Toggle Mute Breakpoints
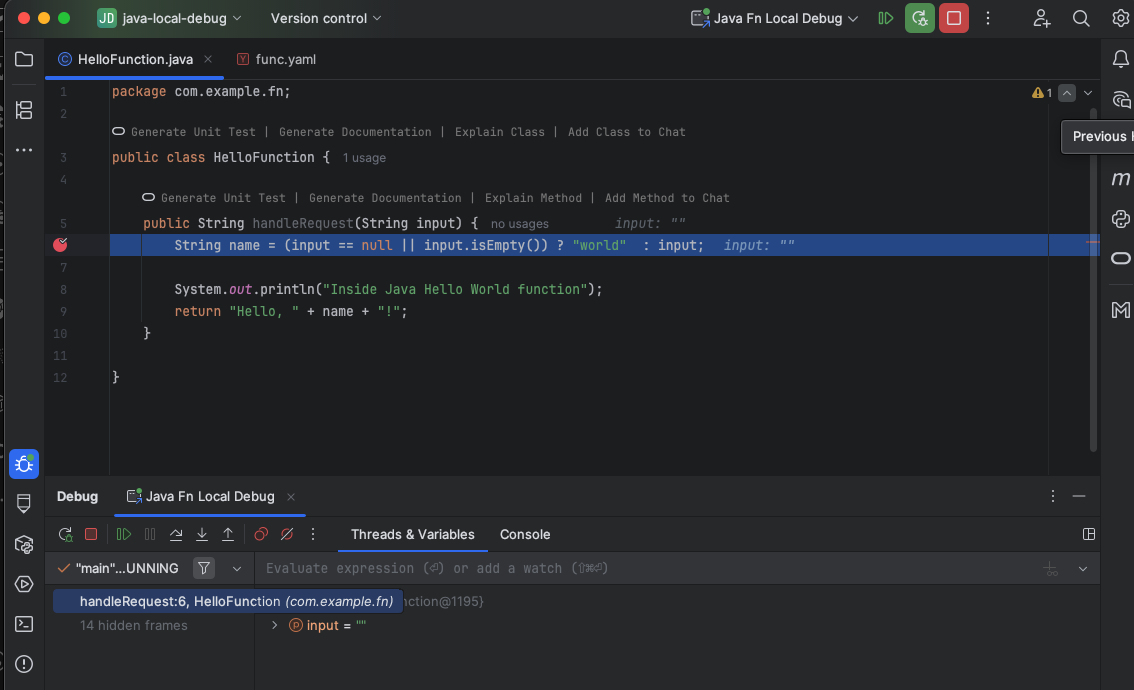The width and height of the screenshot is (1134, 690). pos(287,534)
